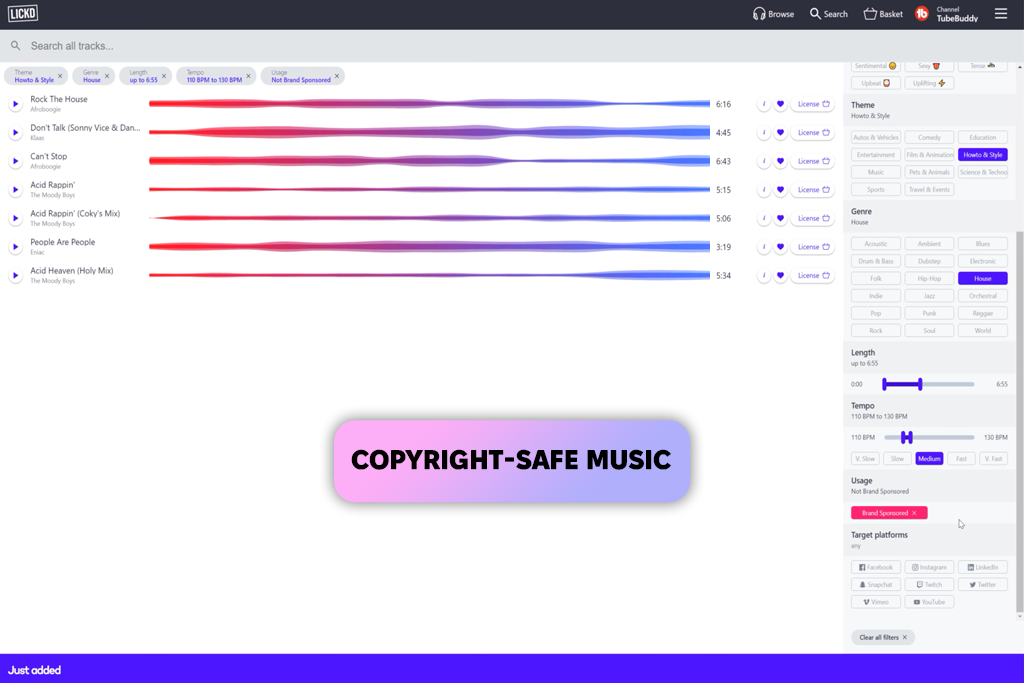Viewport: 1024px width, 683px height.
Task: Select the Reggae genre filter
Action: click(982, 313)
